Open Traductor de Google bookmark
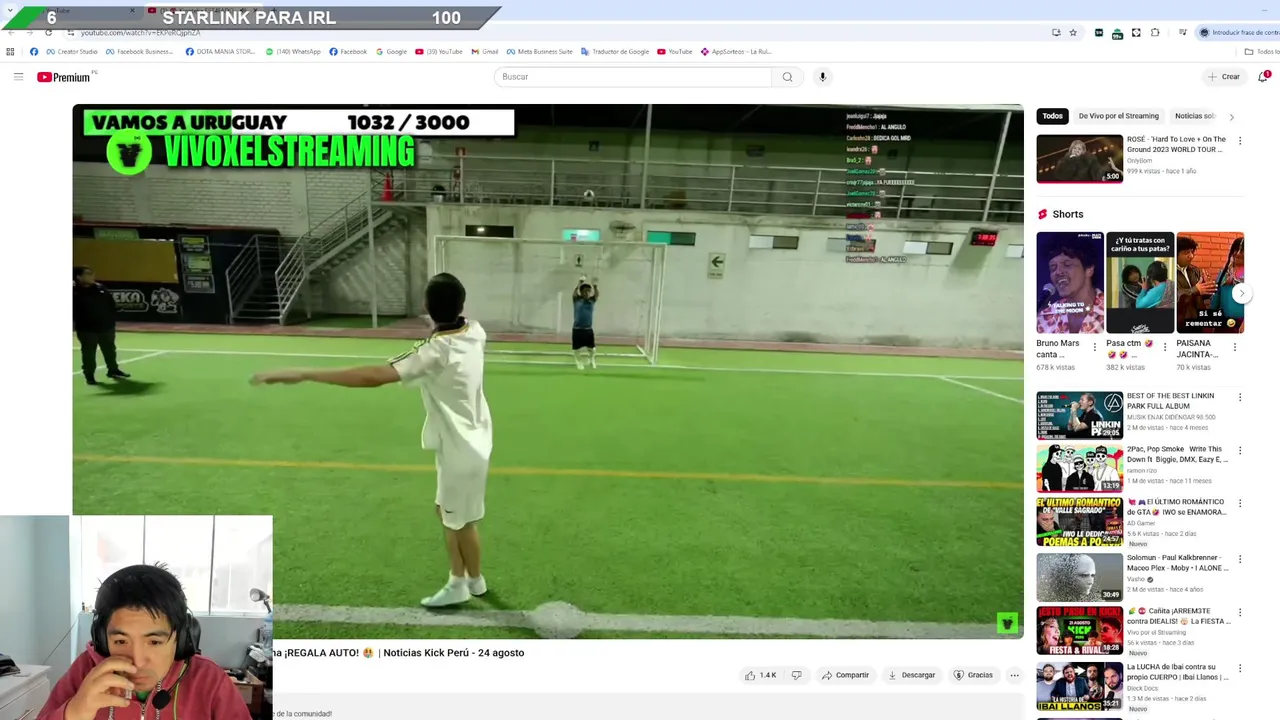Screen dimensions: 1280x720 [615, 52]
